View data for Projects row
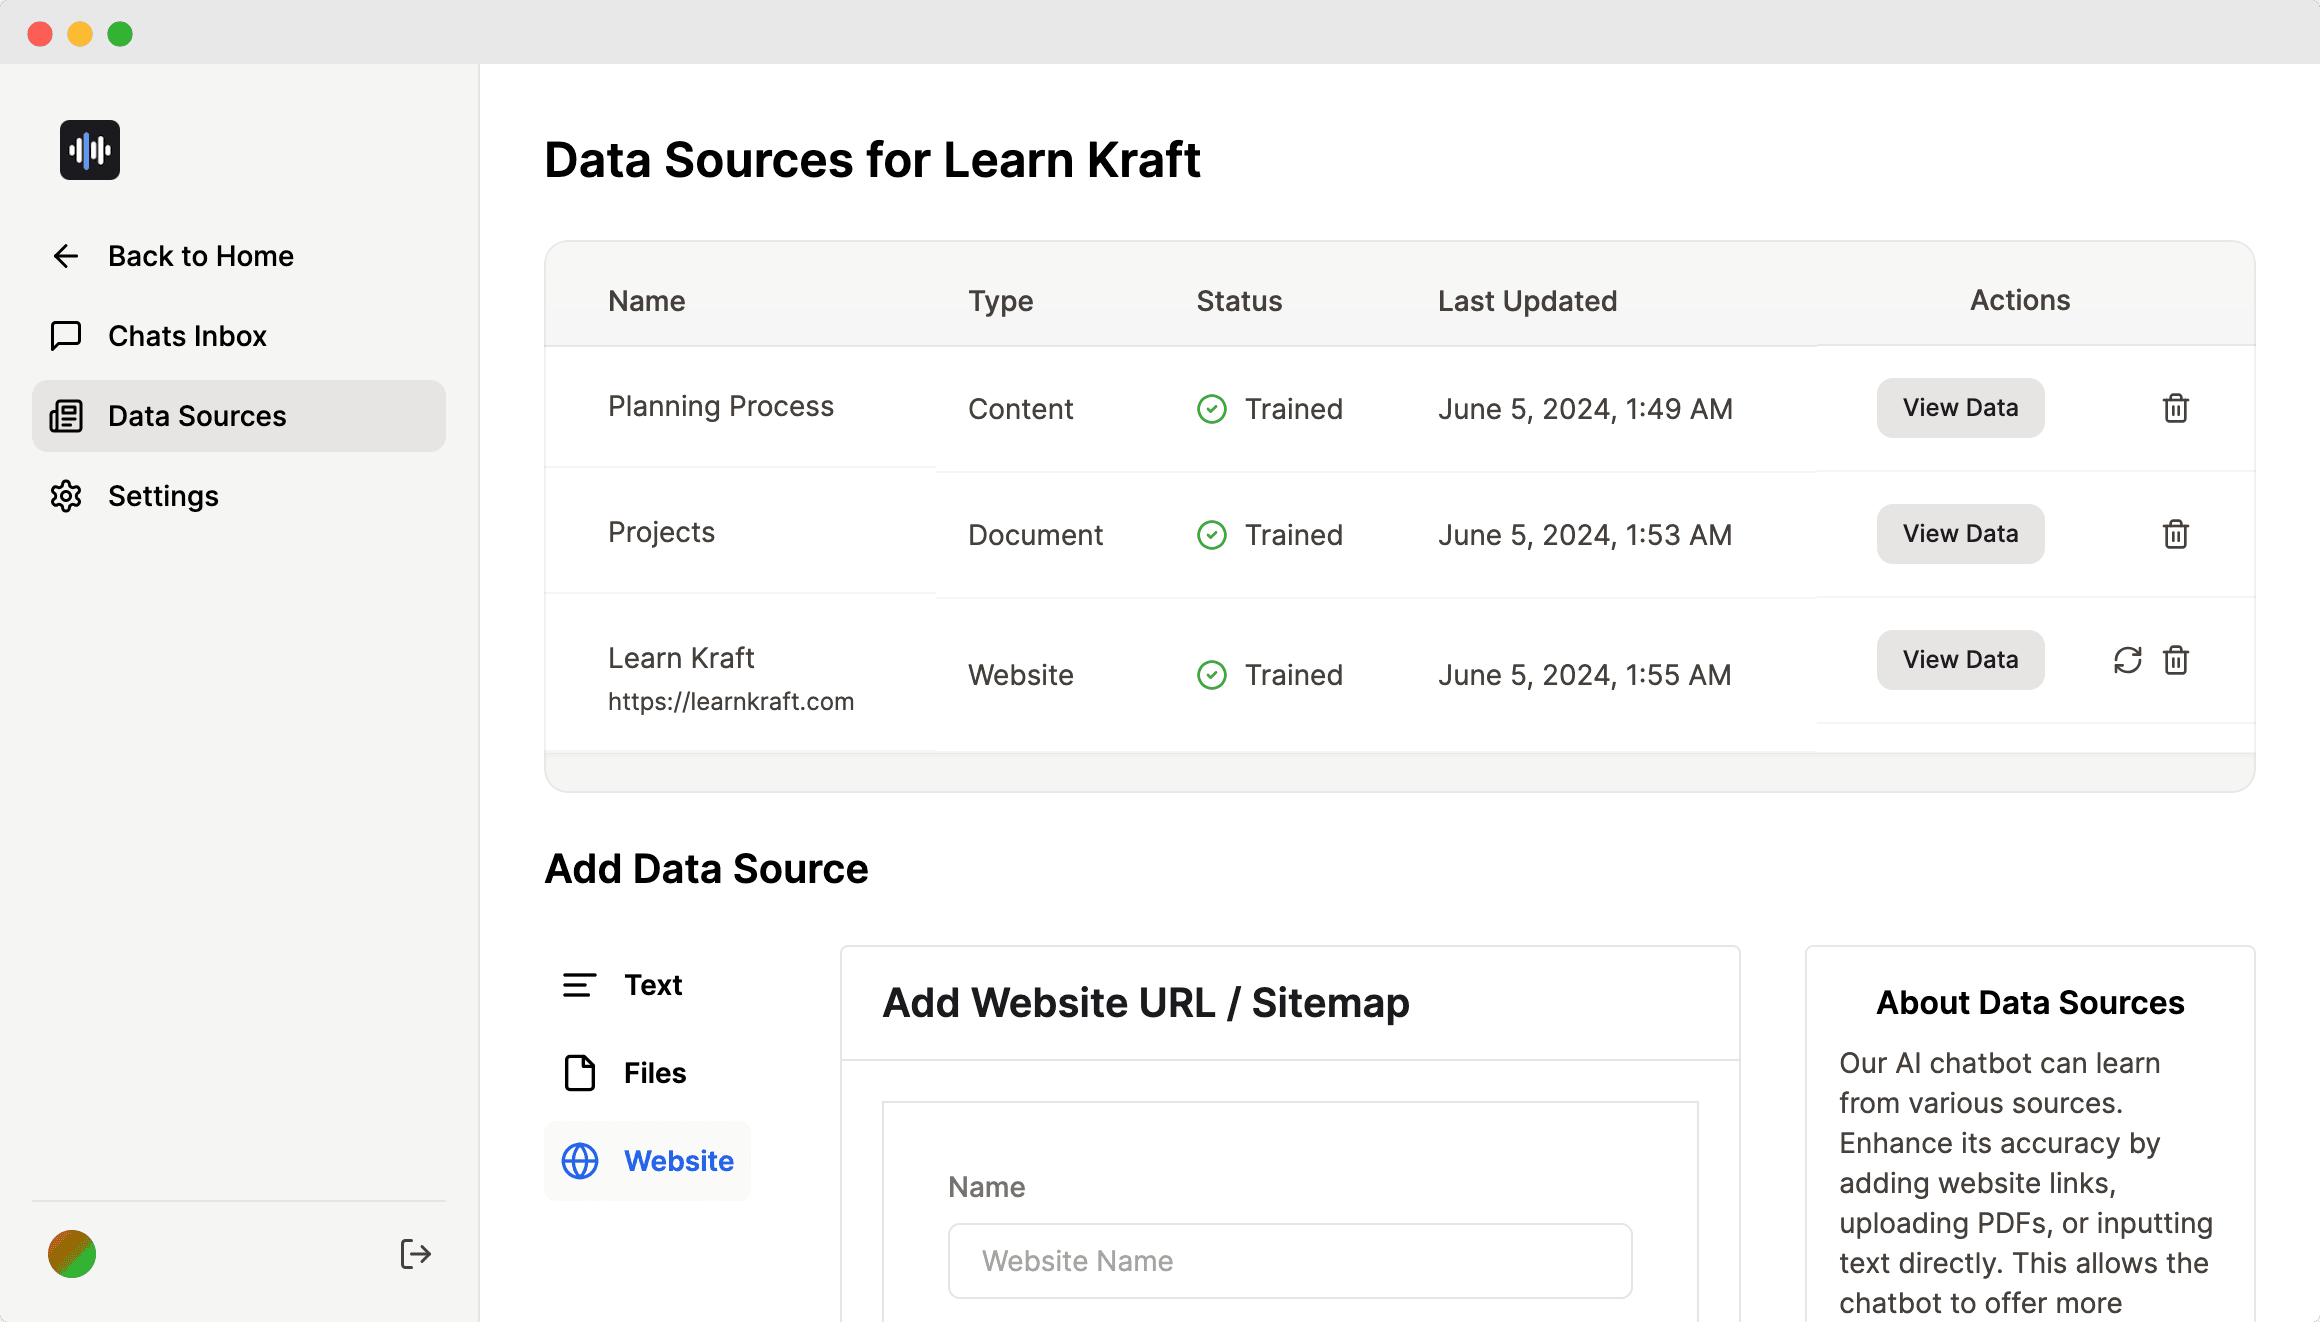2320x1322 pixels. tap(1960, 534)
